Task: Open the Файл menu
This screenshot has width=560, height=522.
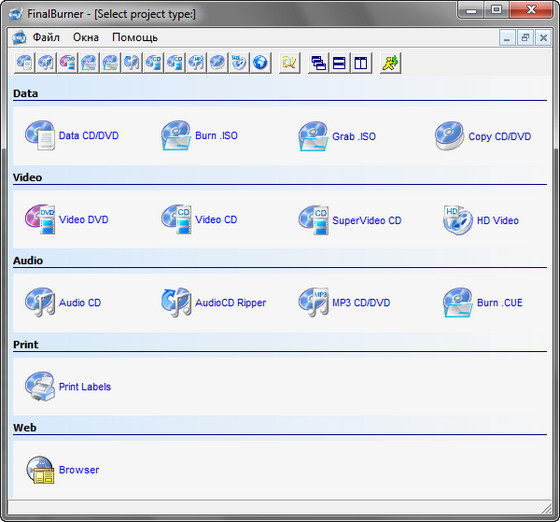Action: coord(46,37)
